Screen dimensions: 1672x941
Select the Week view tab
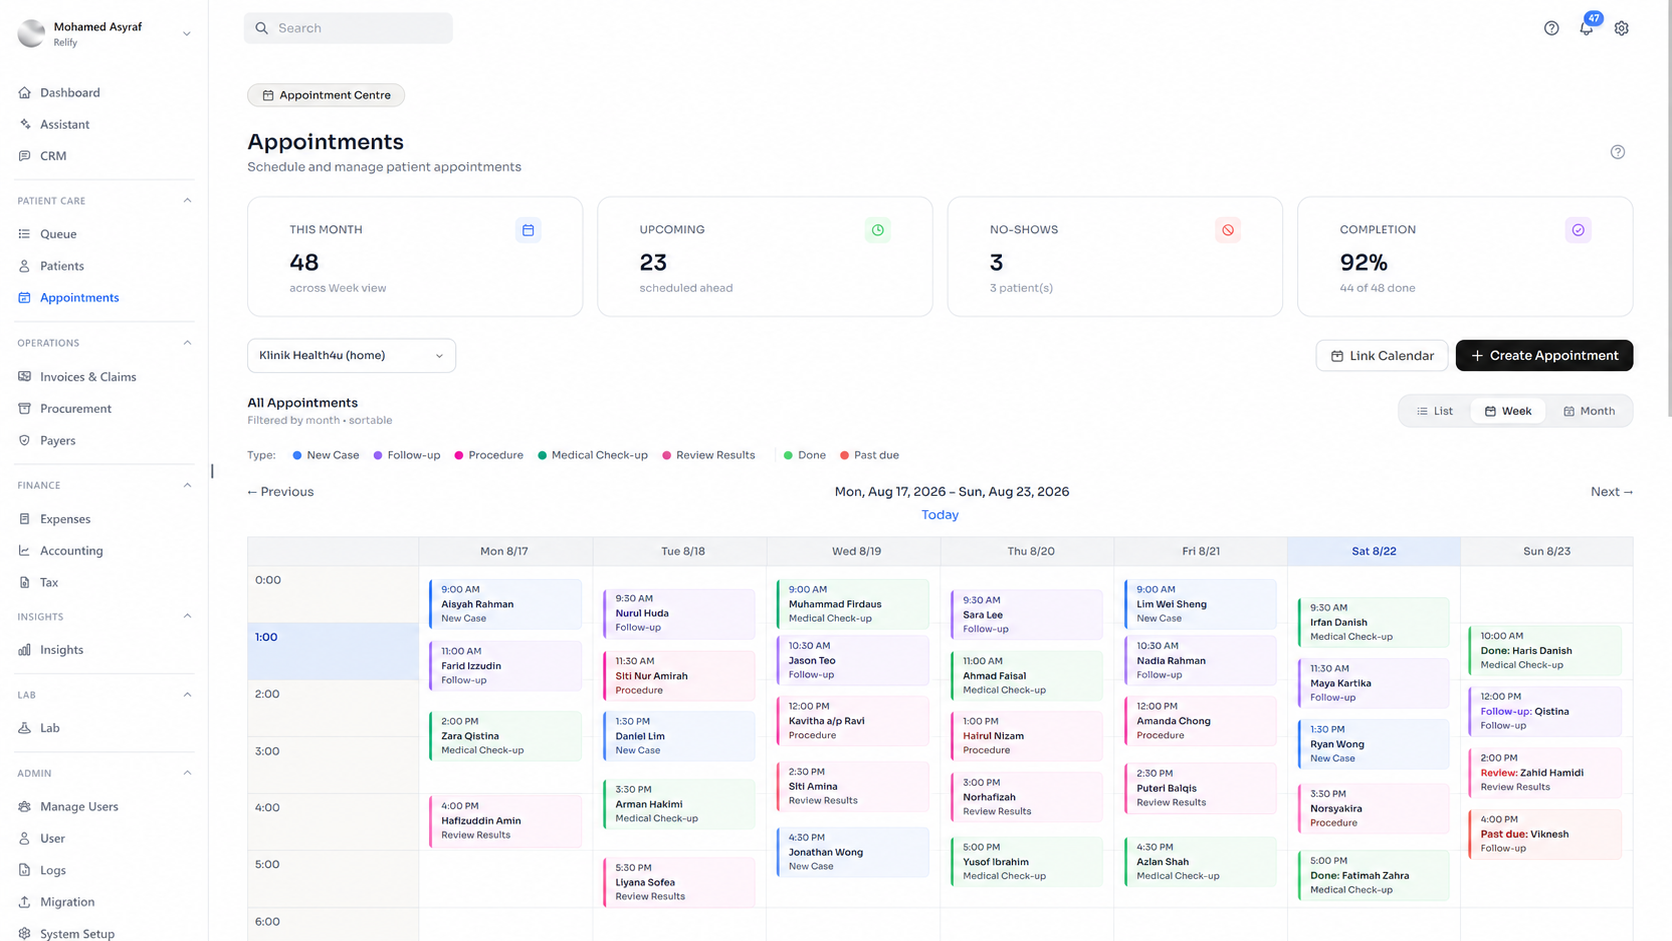click(x=1508, y=411)
